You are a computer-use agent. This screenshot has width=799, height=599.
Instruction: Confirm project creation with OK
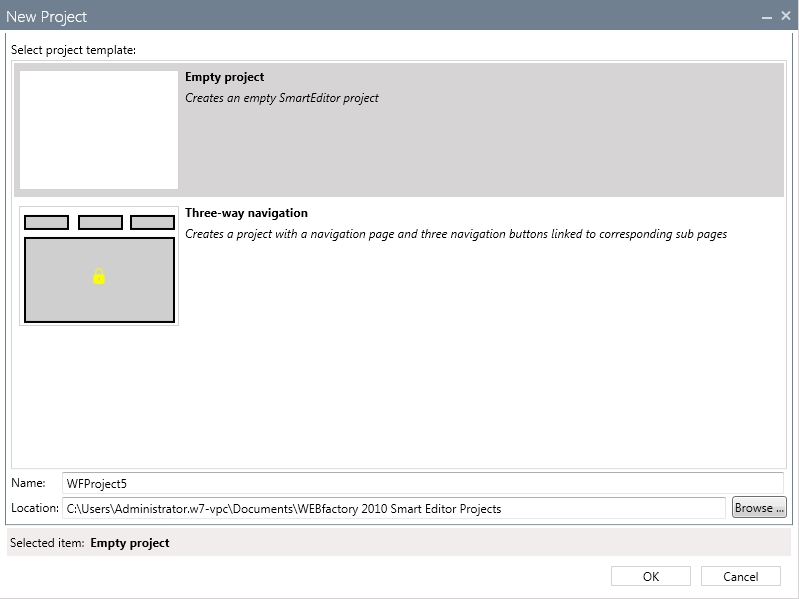click(651, 576)
